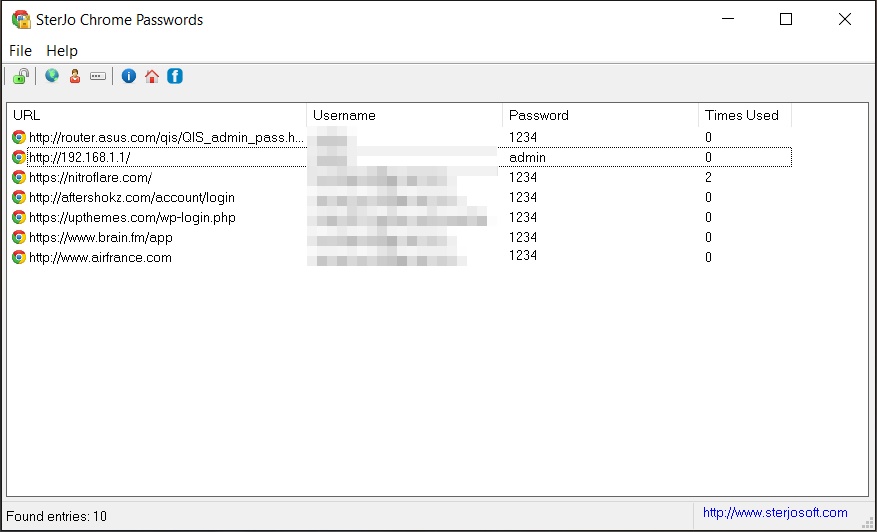
Task: Click Times Used value 2 for nitroflare
Action: pyautogui.click(x=708, y=177)
